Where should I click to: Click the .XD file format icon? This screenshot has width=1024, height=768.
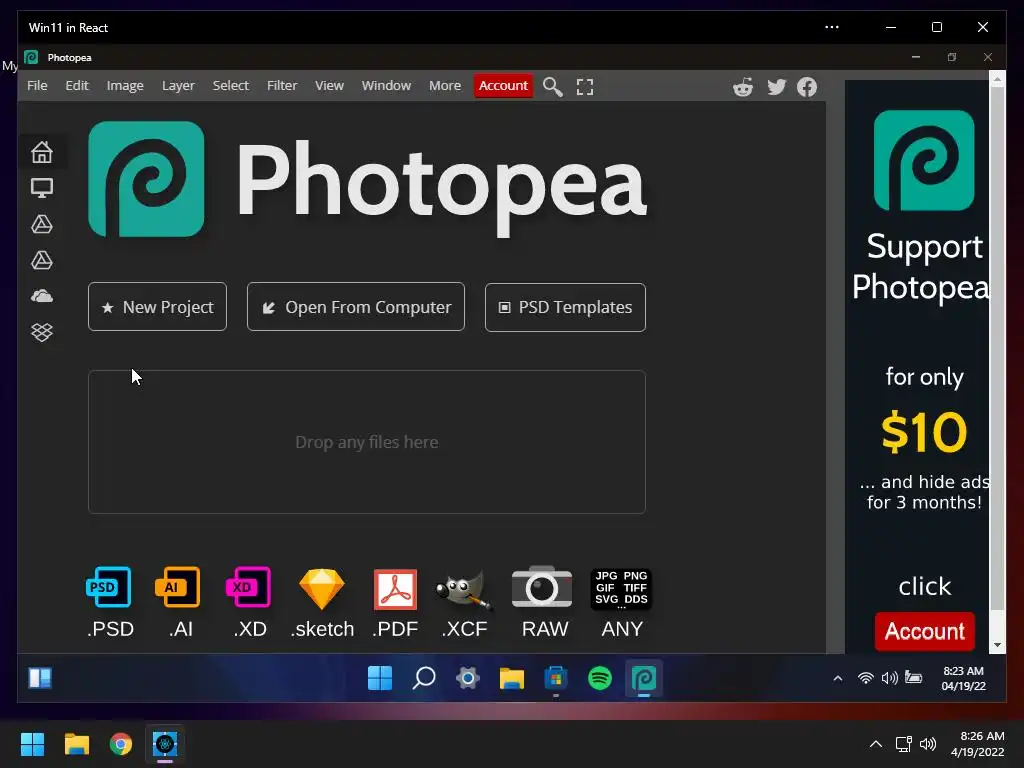(248, 586)
